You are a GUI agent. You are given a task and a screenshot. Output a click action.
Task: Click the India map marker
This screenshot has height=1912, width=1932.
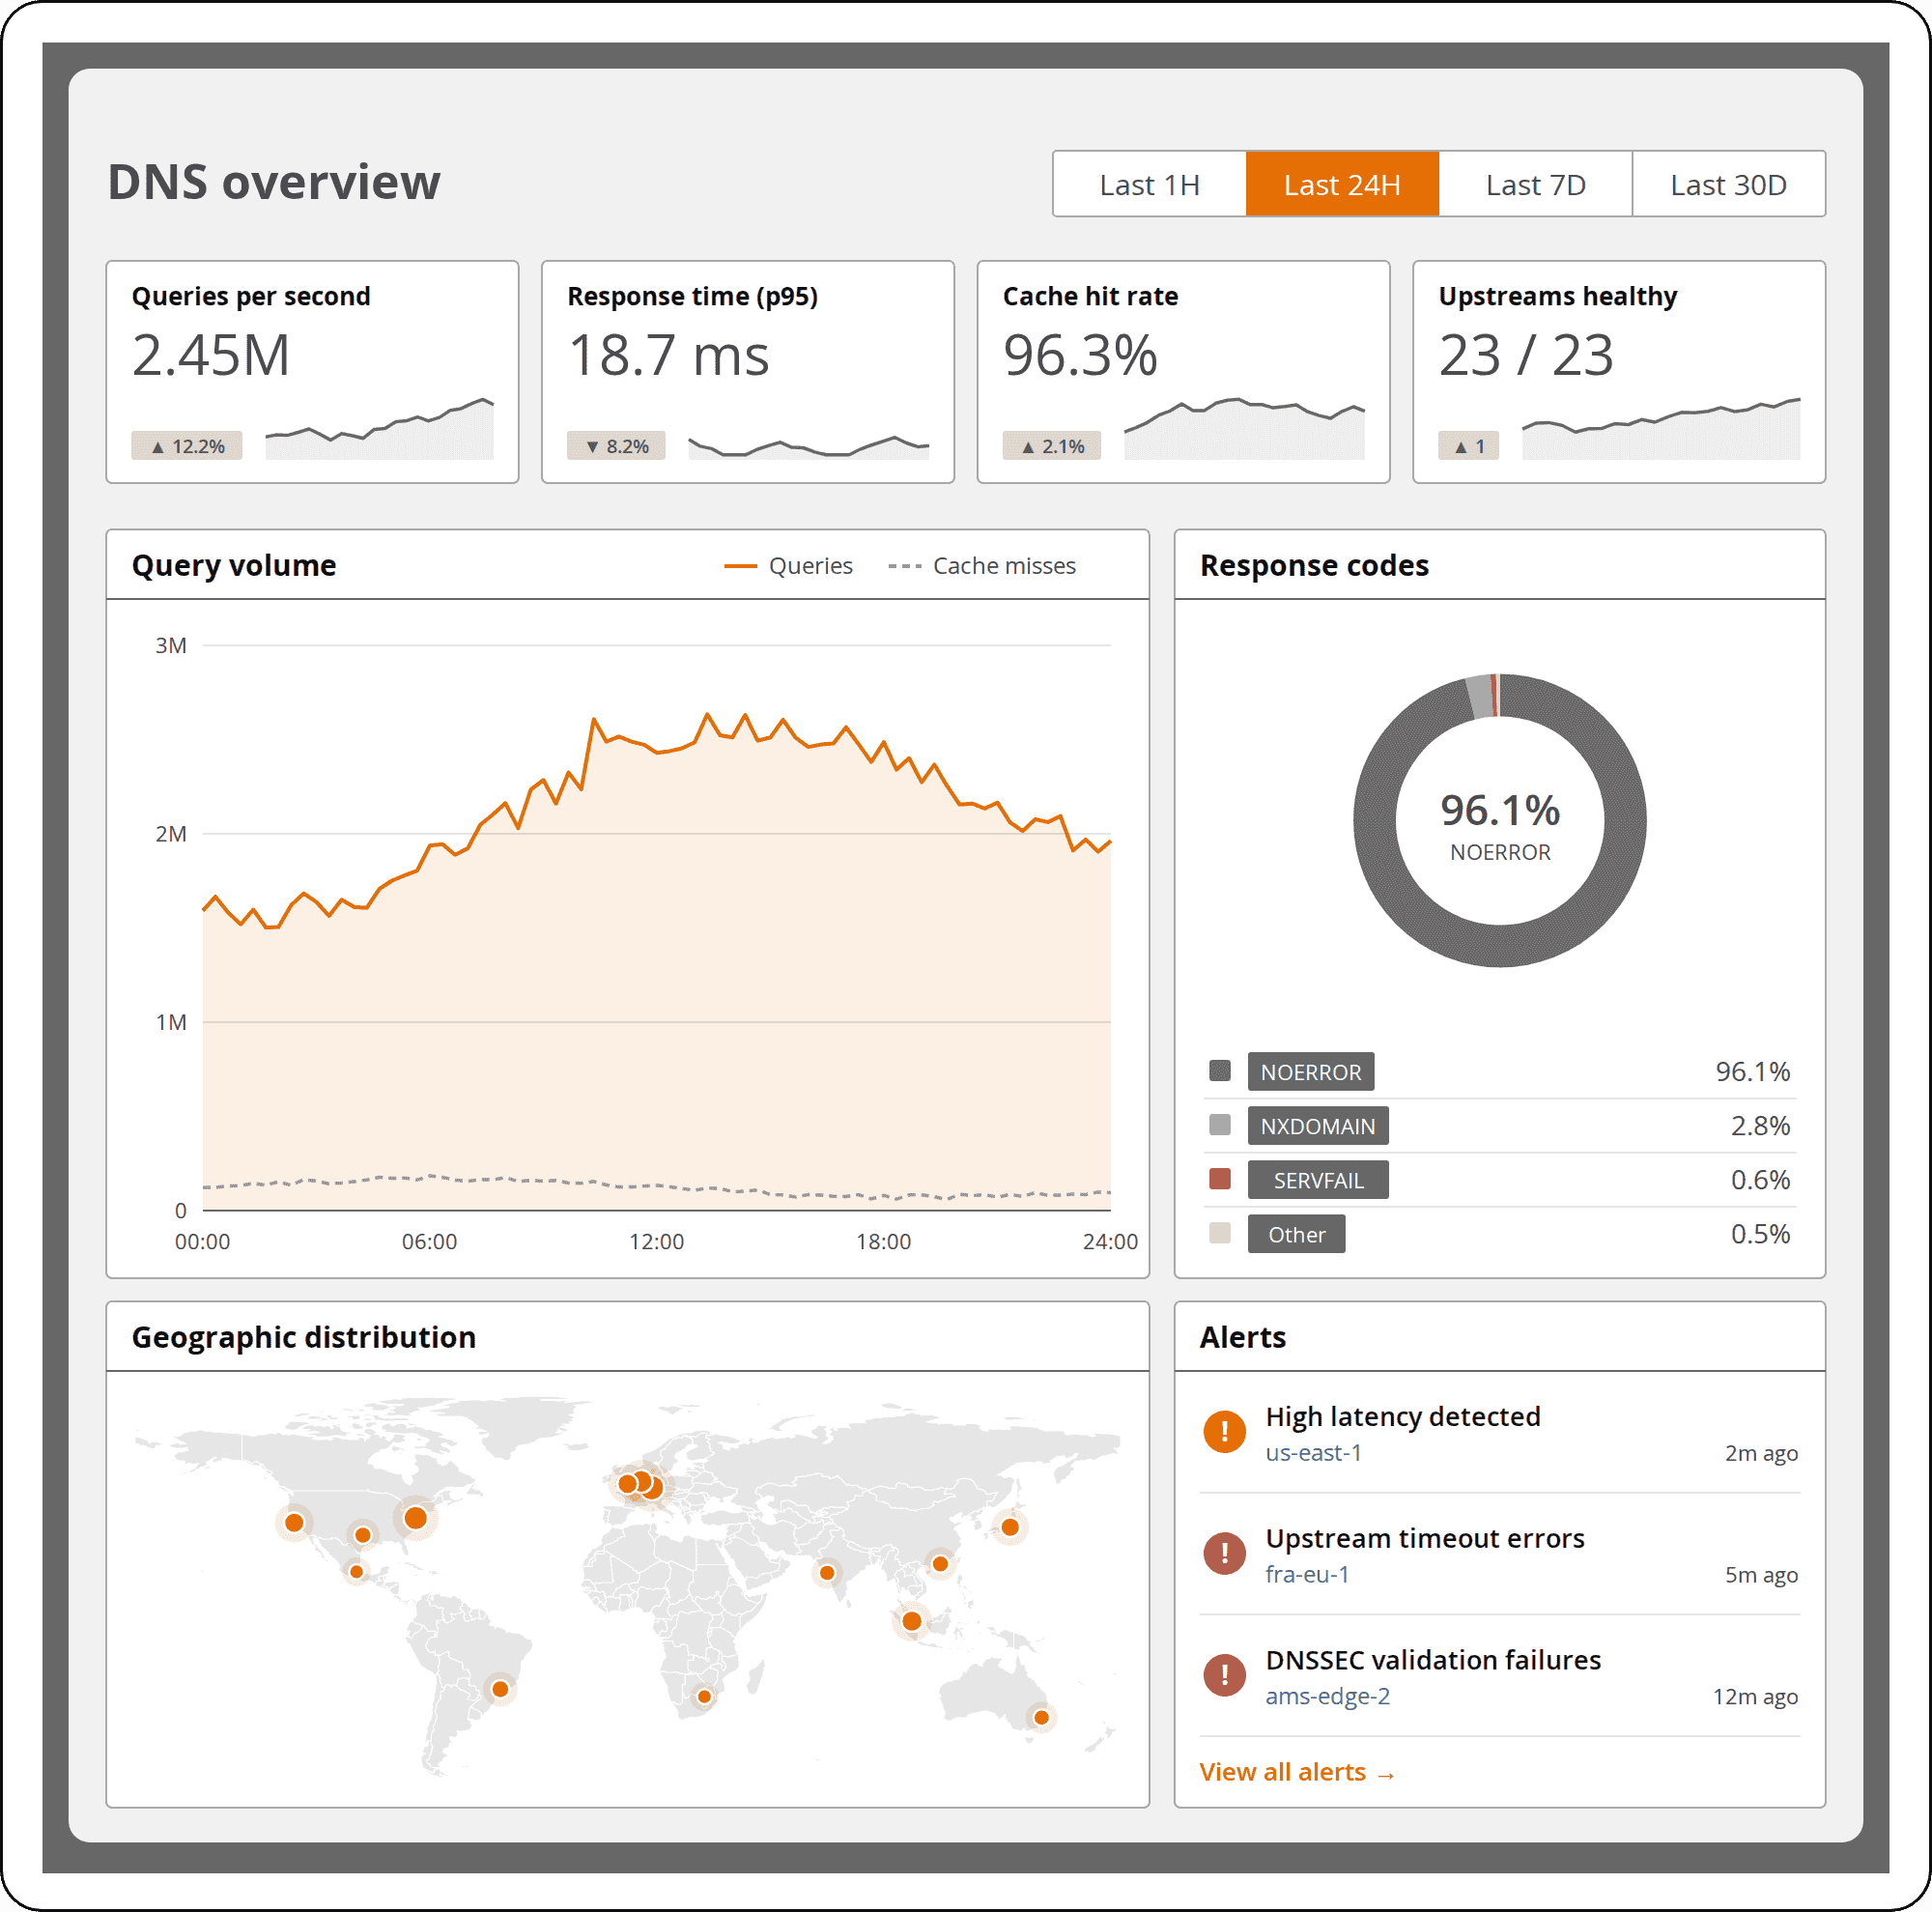[827, 1573]
